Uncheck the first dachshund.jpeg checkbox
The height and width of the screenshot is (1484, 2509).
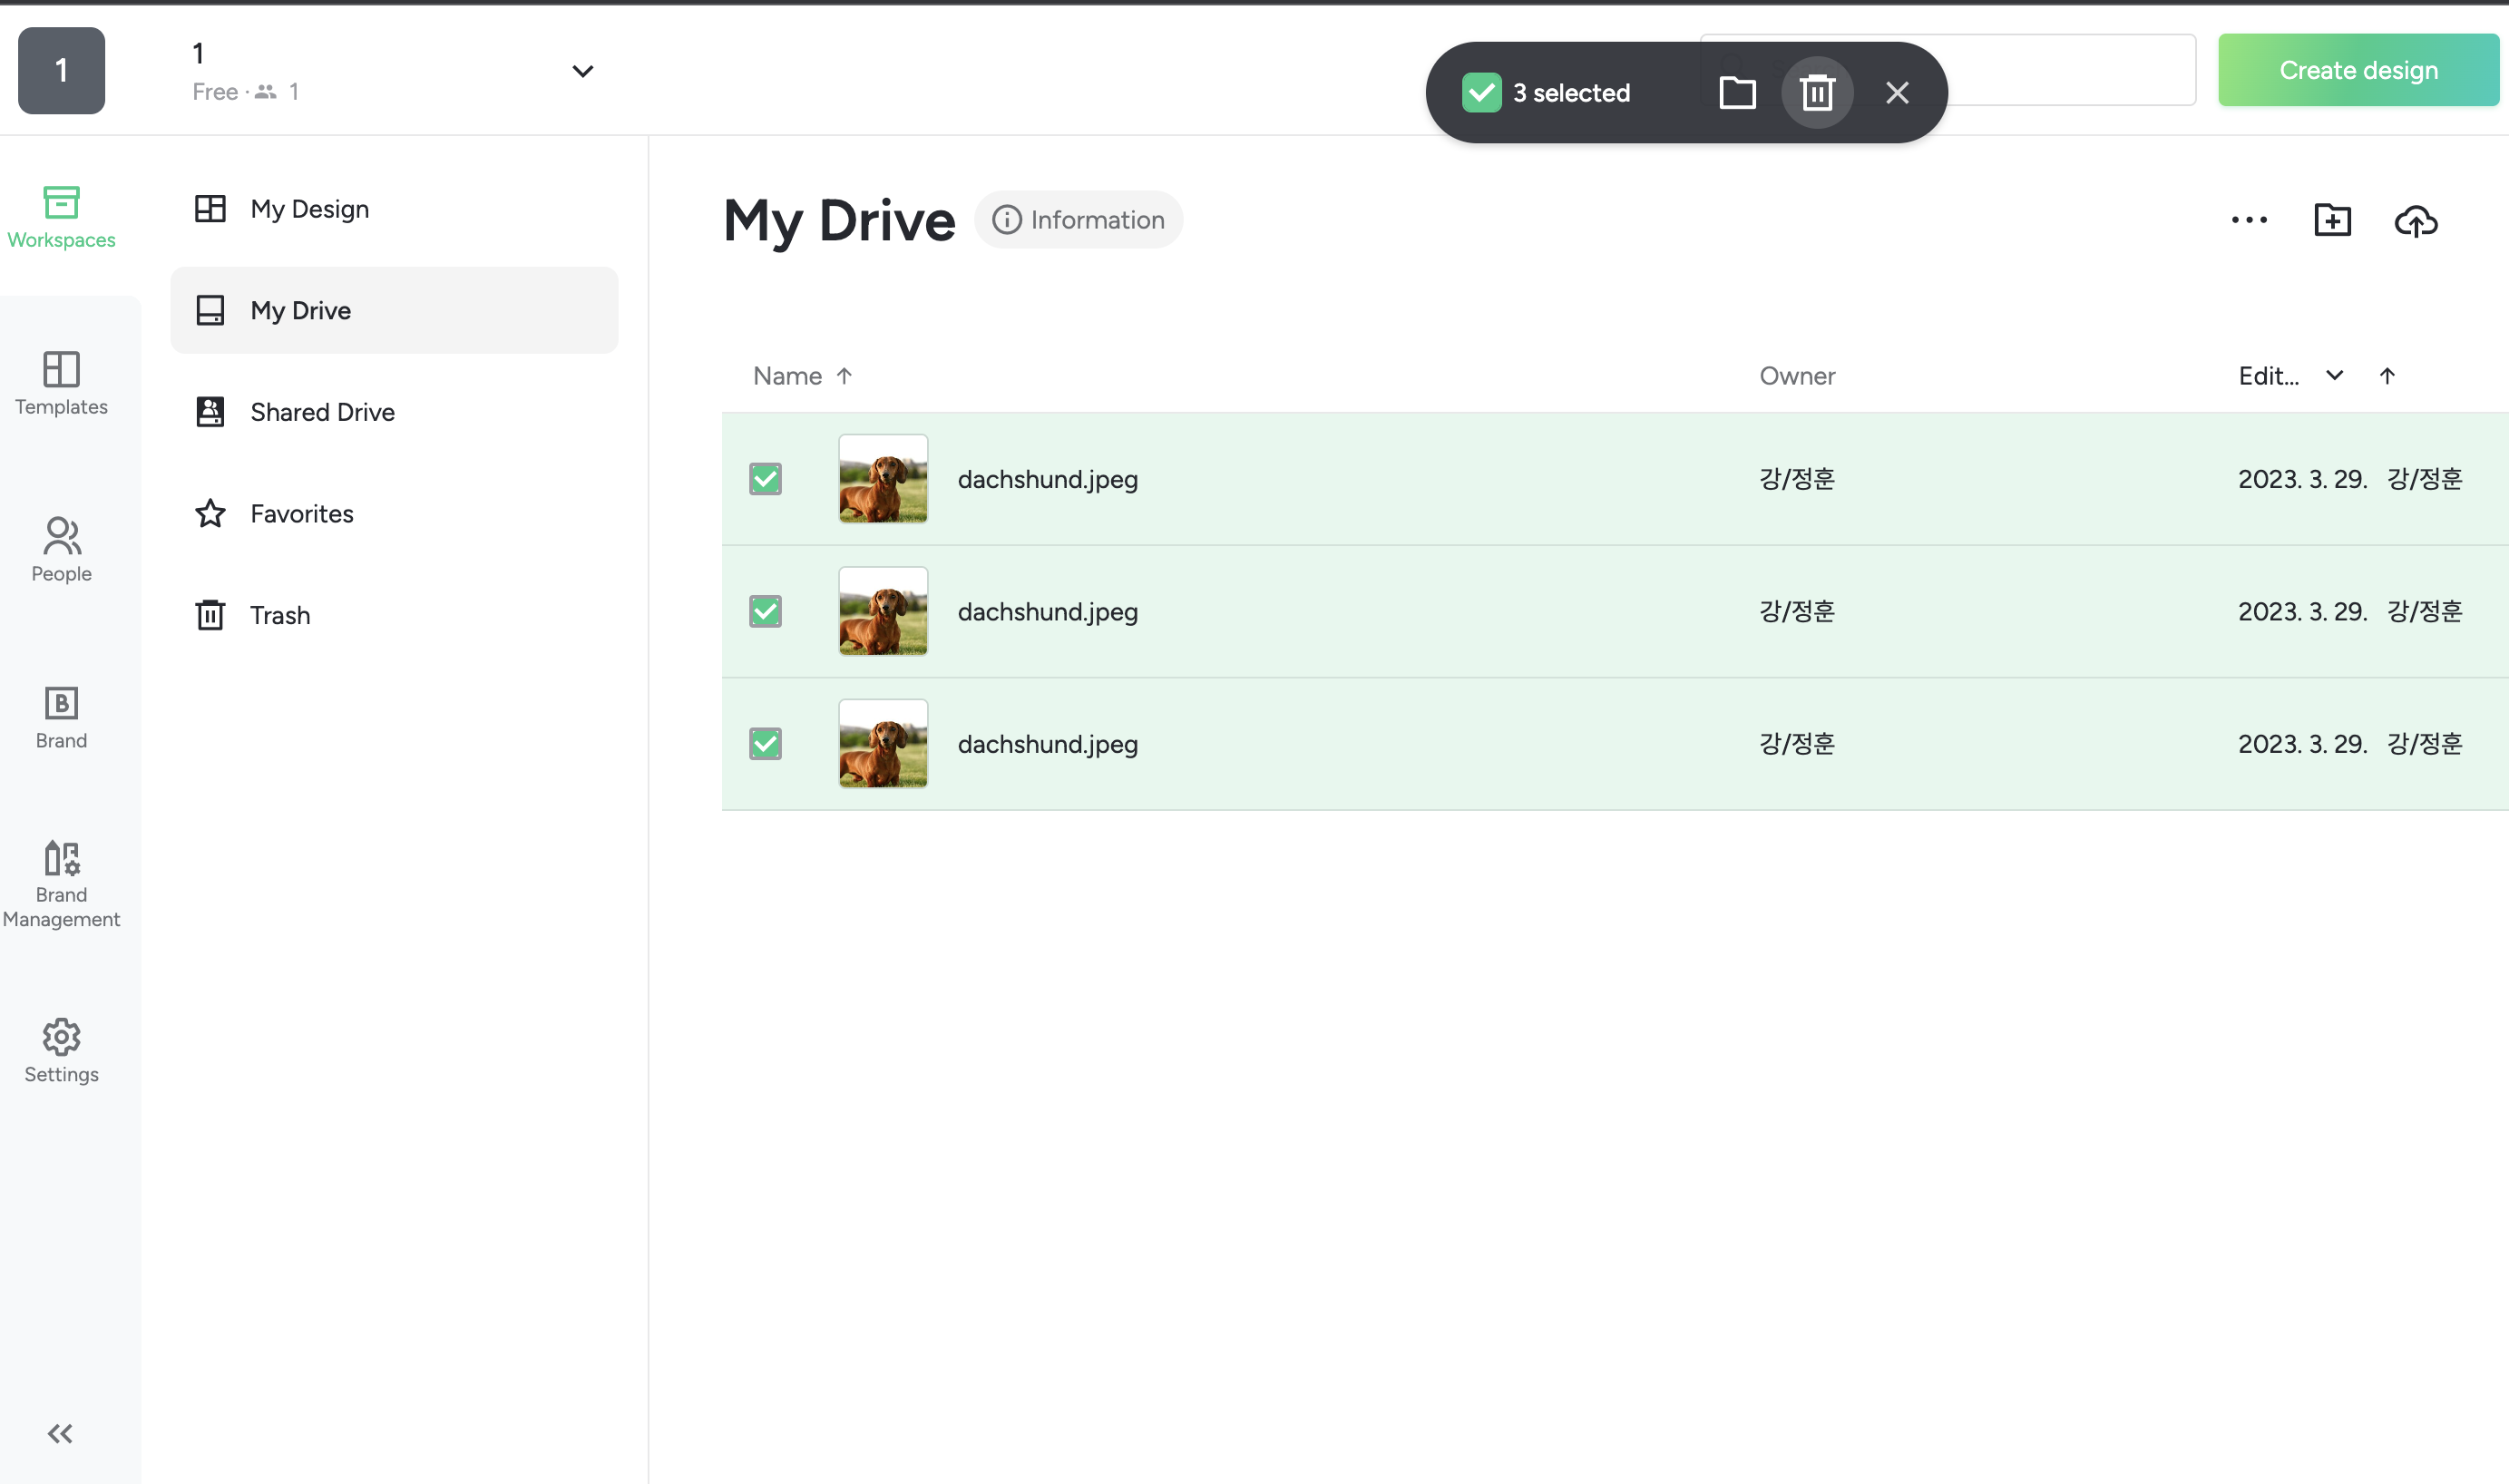[765, 479]
